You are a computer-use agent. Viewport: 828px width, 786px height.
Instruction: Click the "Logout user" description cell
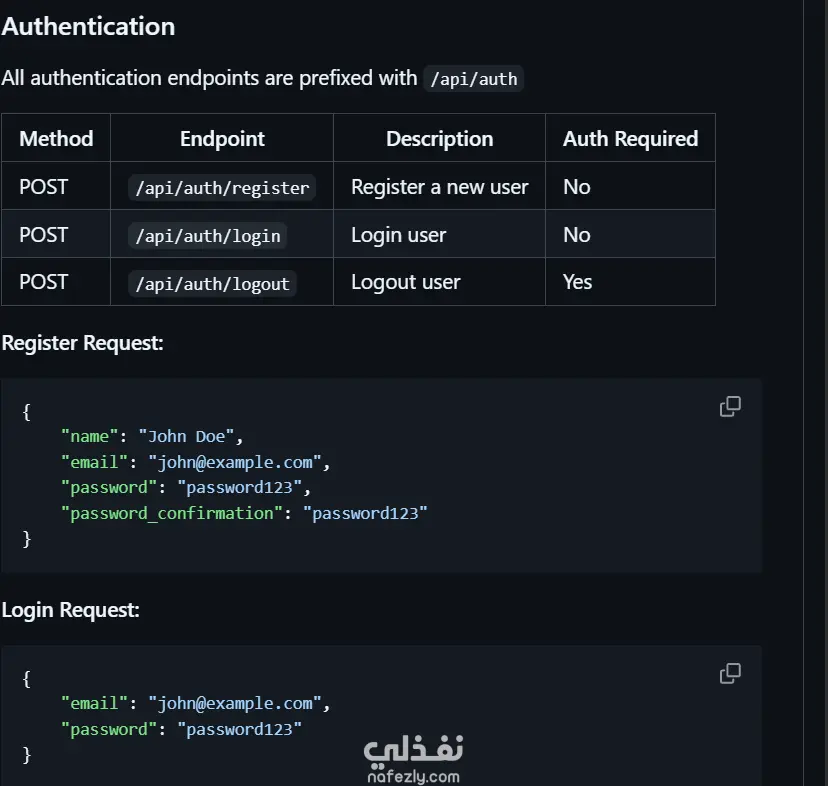click(x=405, y=283)
